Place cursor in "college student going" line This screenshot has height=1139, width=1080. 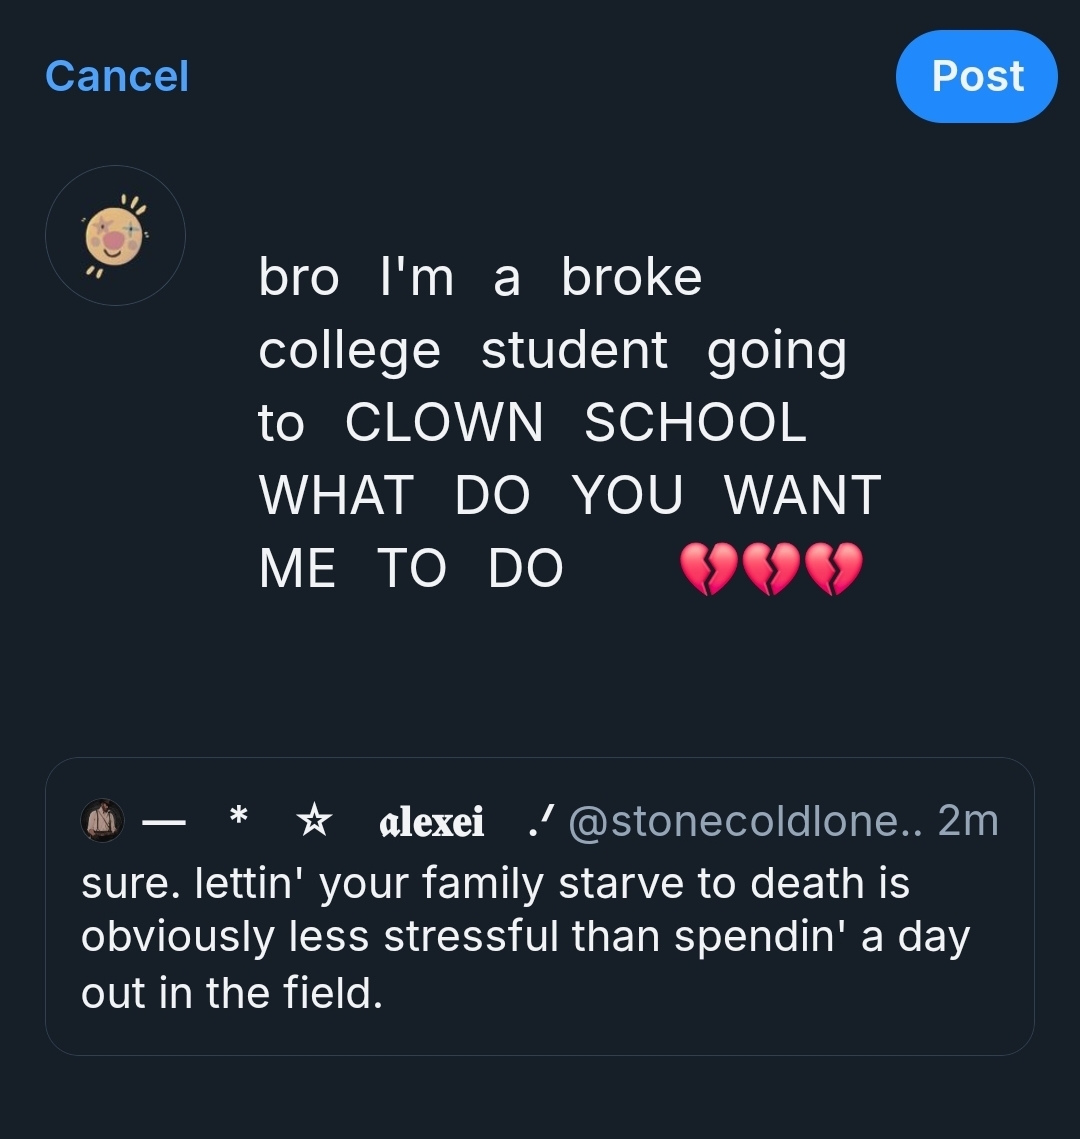[552, 350]
